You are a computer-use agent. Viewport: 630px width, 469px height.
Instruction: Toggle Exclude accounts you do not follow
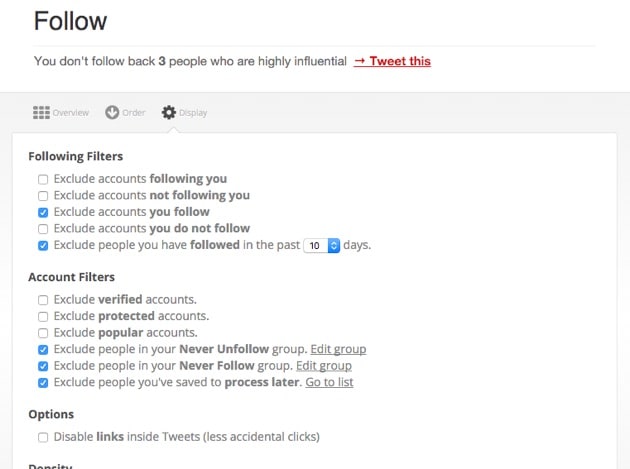point(43,228)
